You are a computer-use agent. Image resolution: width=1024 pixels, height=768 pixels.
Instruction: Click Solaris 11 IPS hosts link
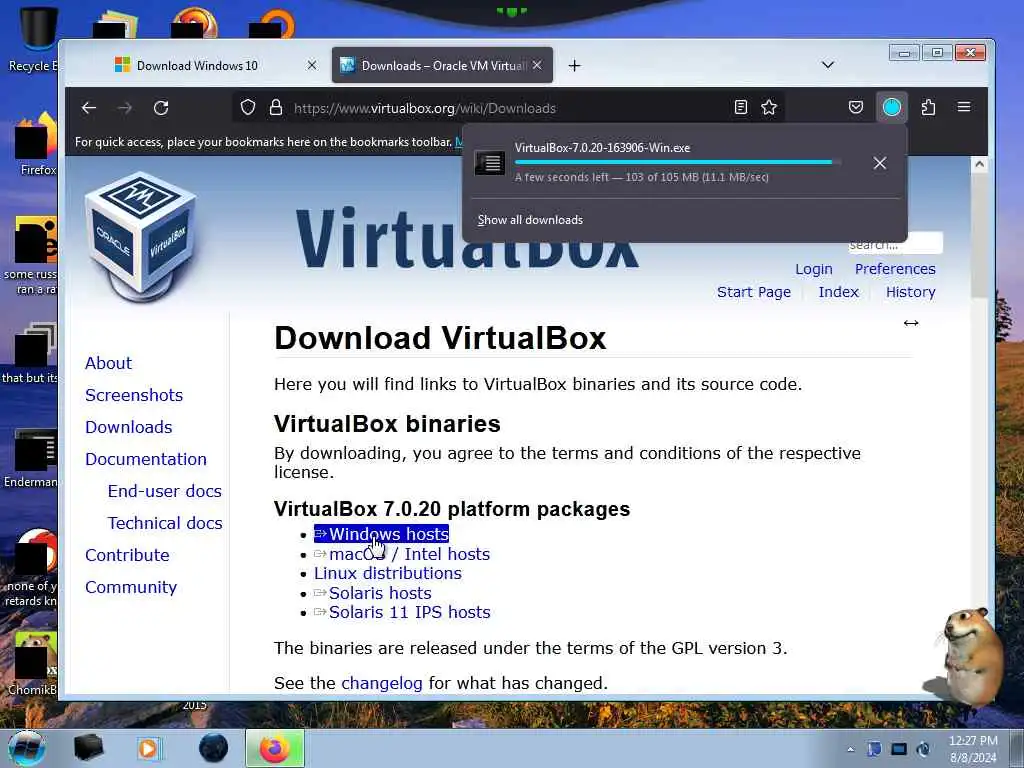coord(402,613)
